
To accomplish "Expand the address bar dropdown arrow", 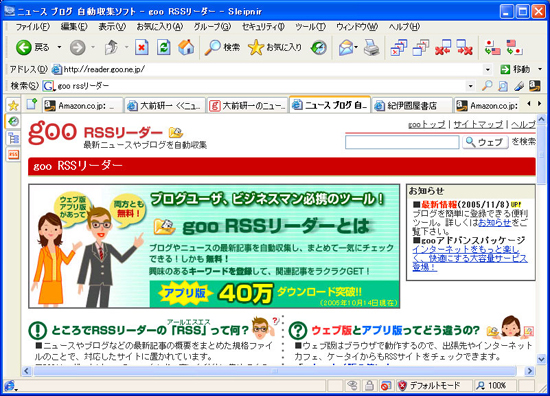I will pyautogui.click(x=487, y=69).
